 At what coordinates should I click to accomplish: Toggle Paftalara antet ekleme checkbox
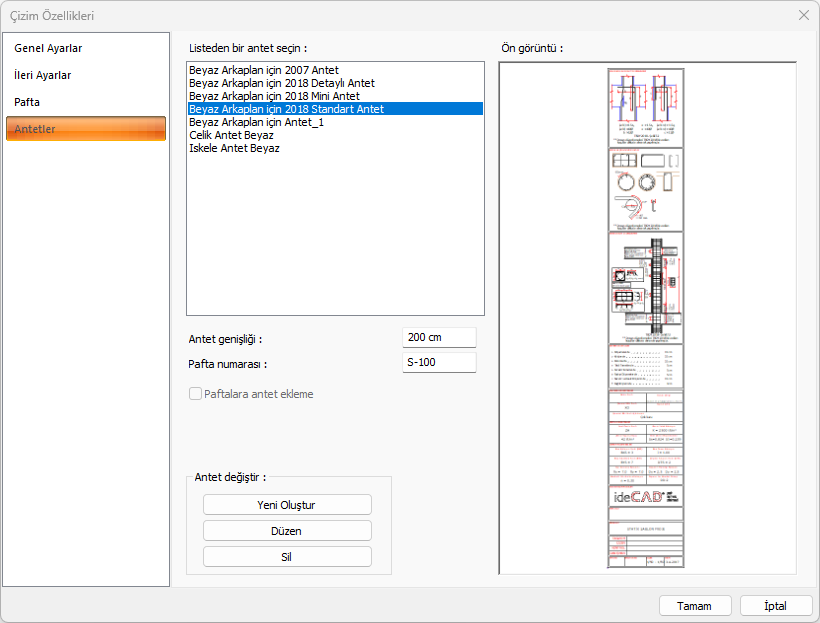coord(196,394)
